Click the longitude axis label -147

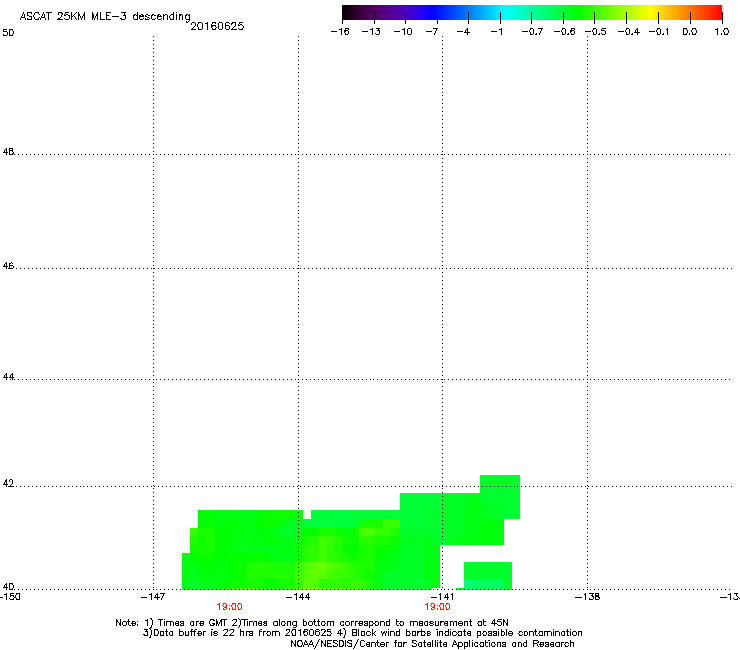point(153,597)
